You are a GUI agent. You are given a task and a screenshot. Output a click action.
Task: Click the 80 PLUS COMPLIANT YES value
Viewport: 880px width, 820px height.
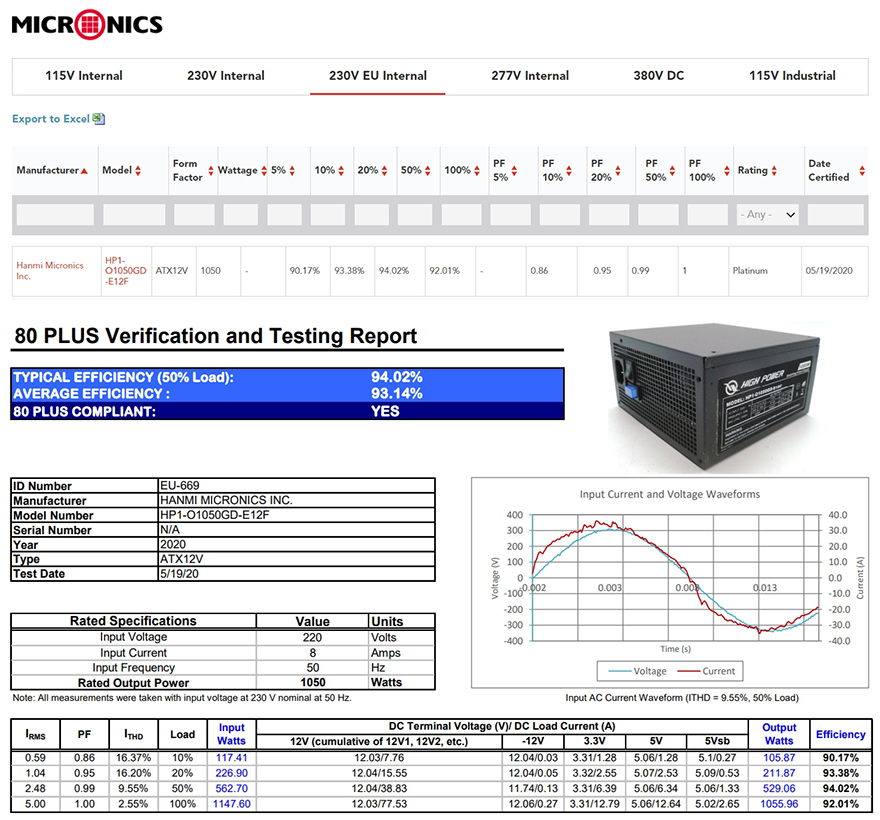click(x=385, y=411)
